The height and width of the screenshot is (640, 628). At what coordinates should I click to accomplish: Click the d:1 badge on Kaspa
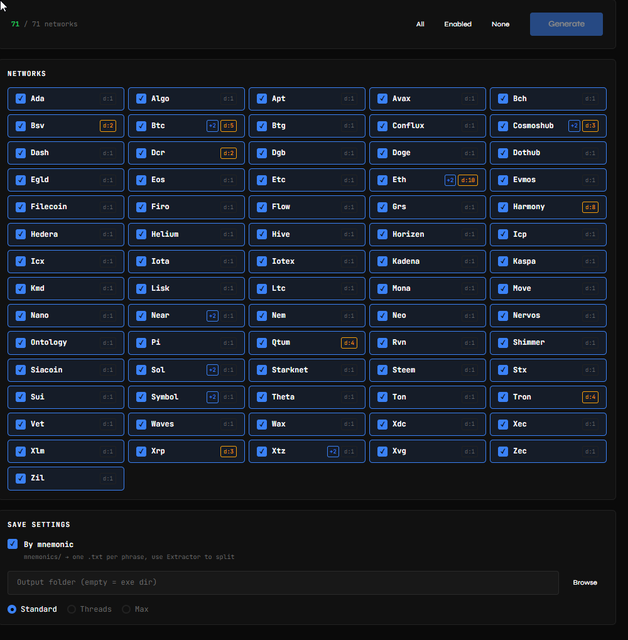pyautogui.click(x=590, y=261)
